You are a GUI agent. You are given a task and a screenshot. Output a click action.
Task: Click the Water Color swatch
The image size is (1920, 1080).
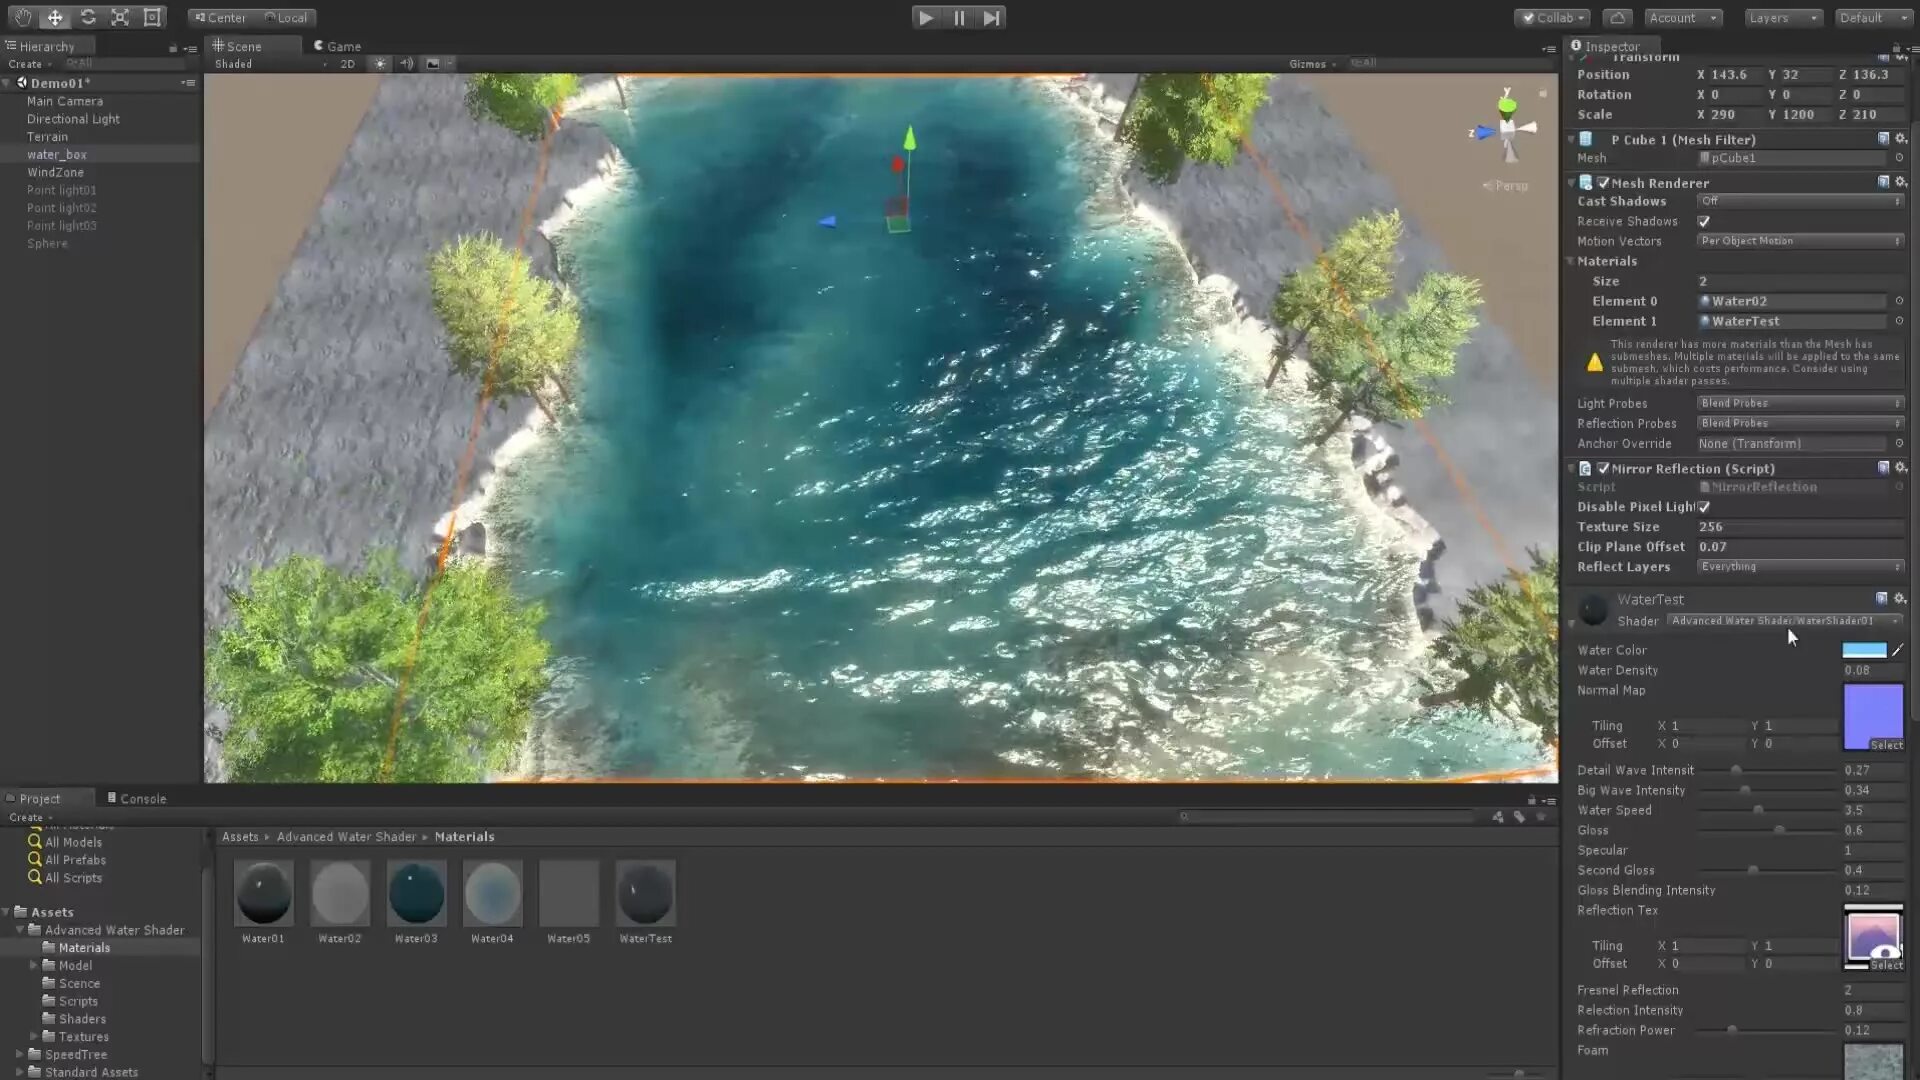point(1863,650)
